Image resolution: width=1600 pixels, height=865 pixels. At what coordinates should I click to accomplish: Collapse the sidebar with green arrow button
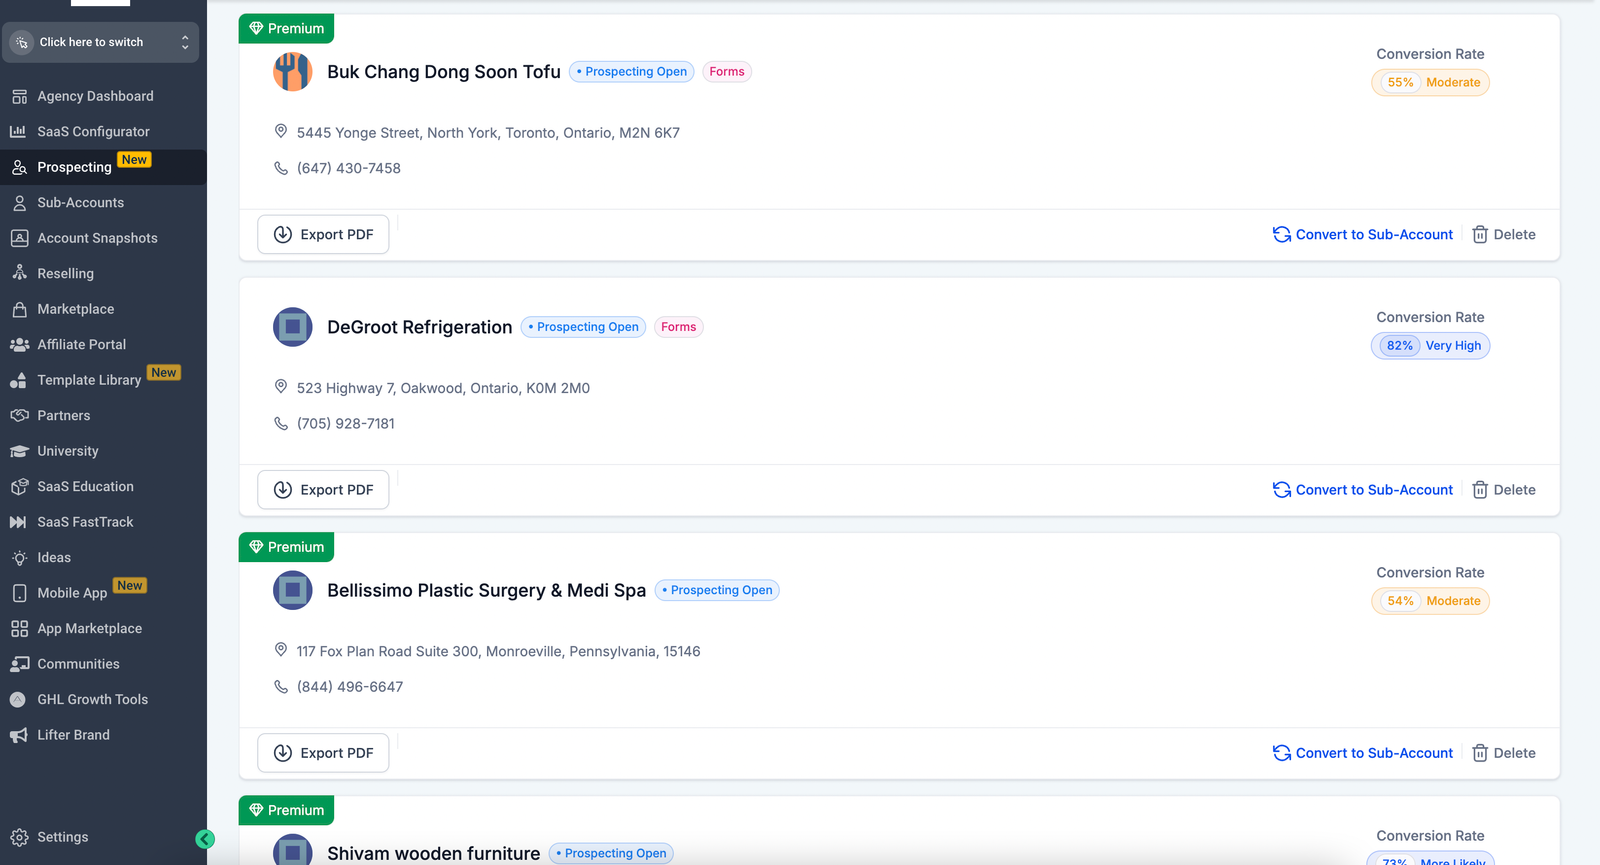(205, 839)
